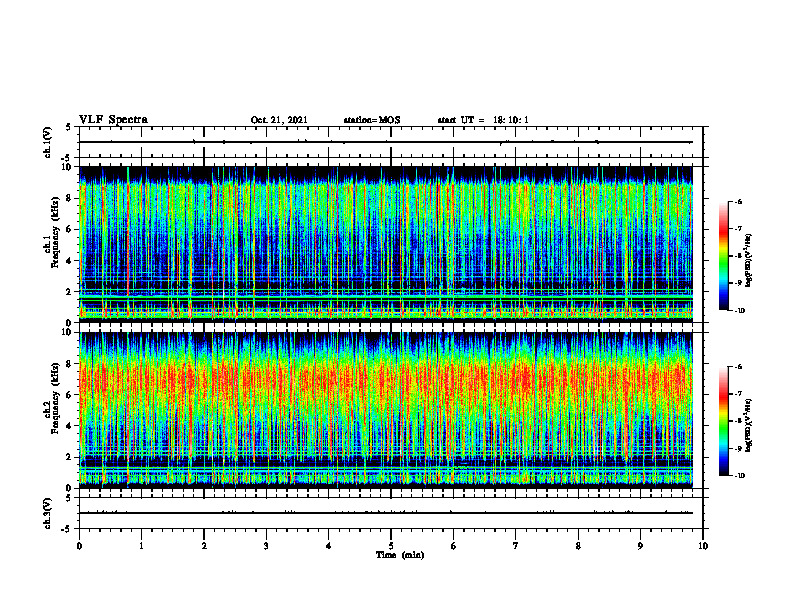Click the 'Time (min)' axis label
The width and height of the screenshot is (792, 612).
[x=400, y=555]
